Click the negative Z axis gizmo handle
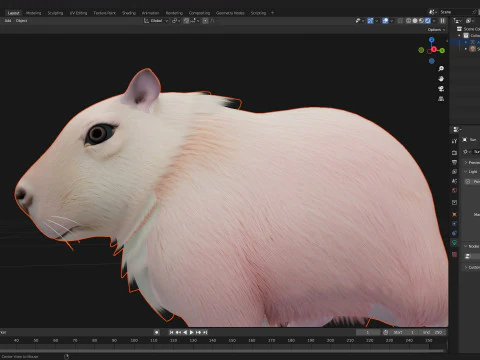Screen dimensions: 480x360 pyautogui.click(x=432, y=61)
